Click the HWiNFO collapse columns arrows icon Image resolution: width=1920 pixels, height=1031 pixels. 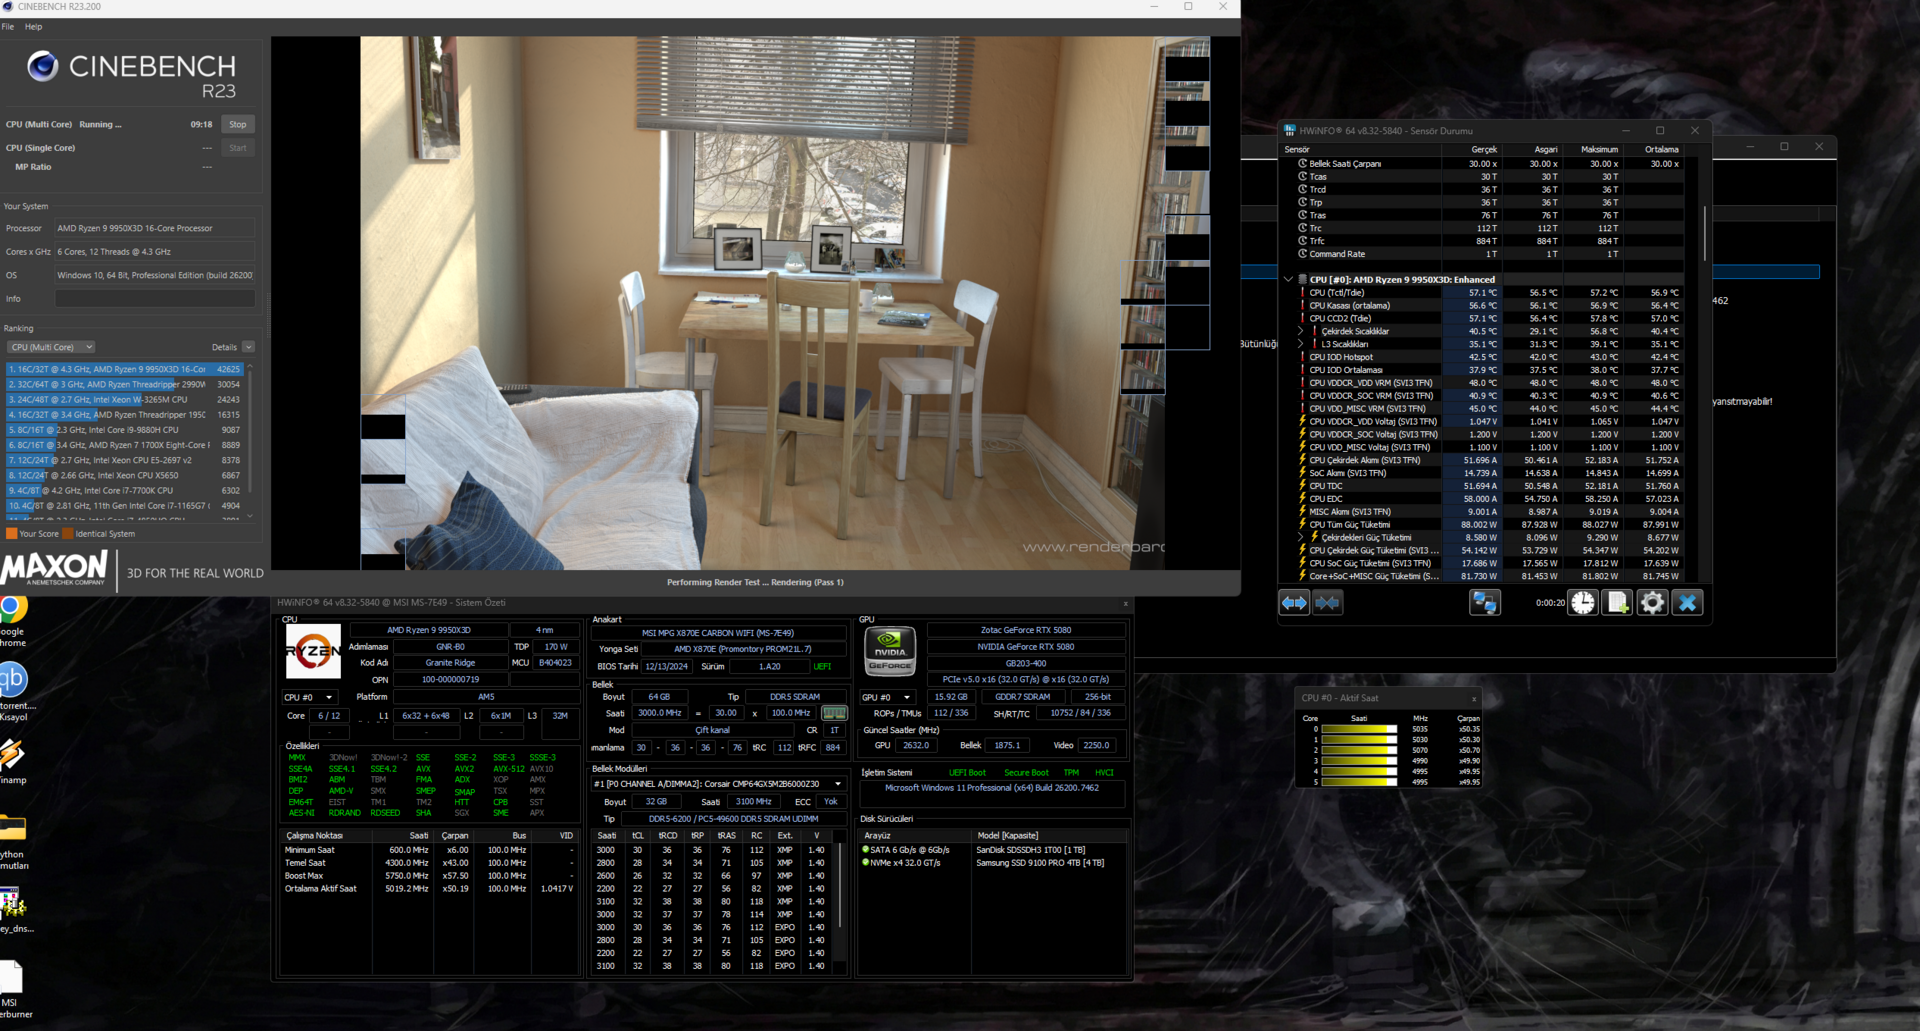point(1328,602)
